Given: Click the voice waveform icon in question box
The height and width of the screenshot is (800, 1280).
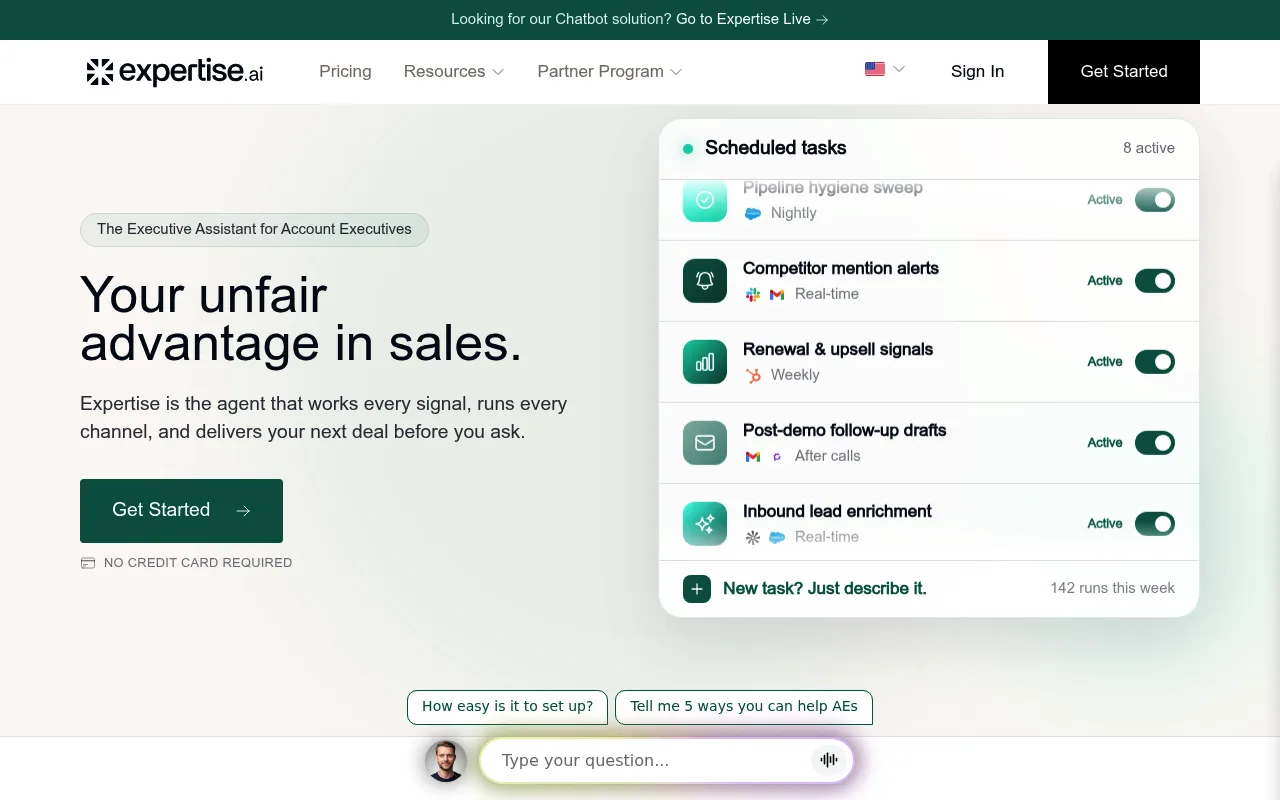Looking at the screenshot, I should (x=829, y=760).
